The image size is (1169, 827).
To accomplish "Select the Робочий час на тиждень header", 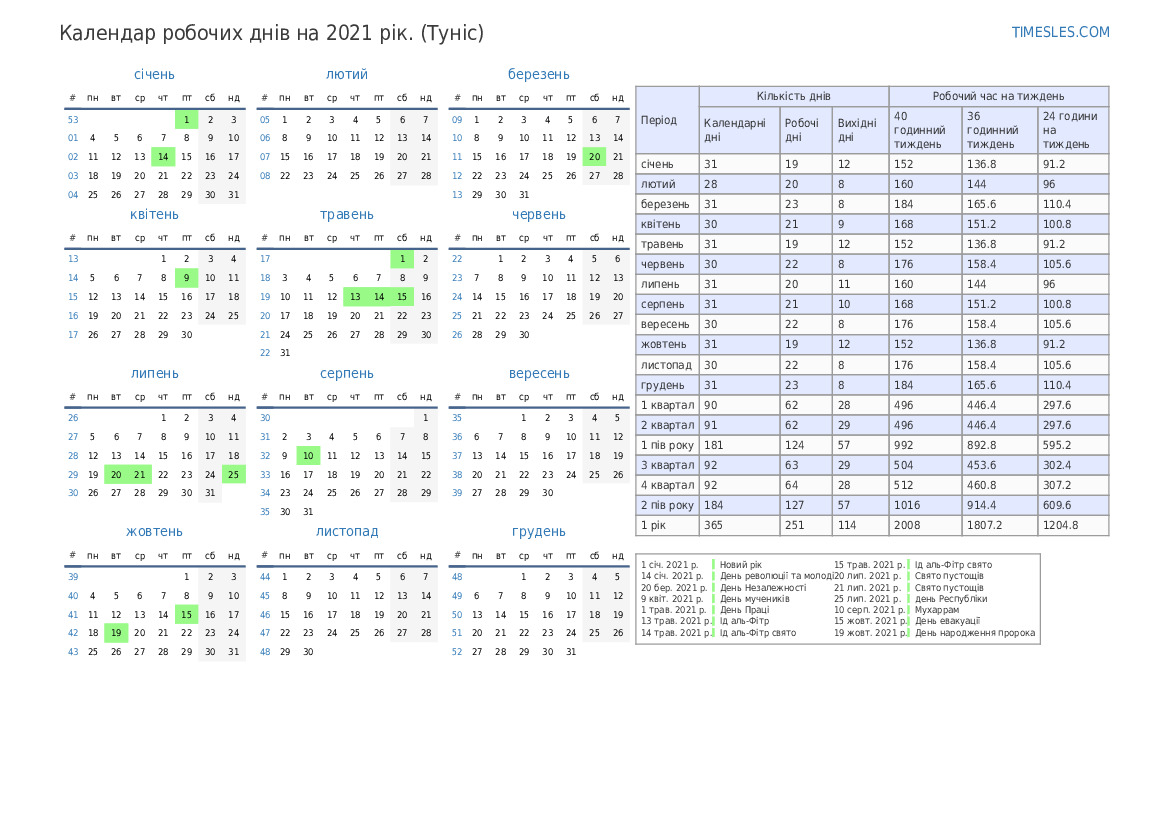I will point(998,96).
